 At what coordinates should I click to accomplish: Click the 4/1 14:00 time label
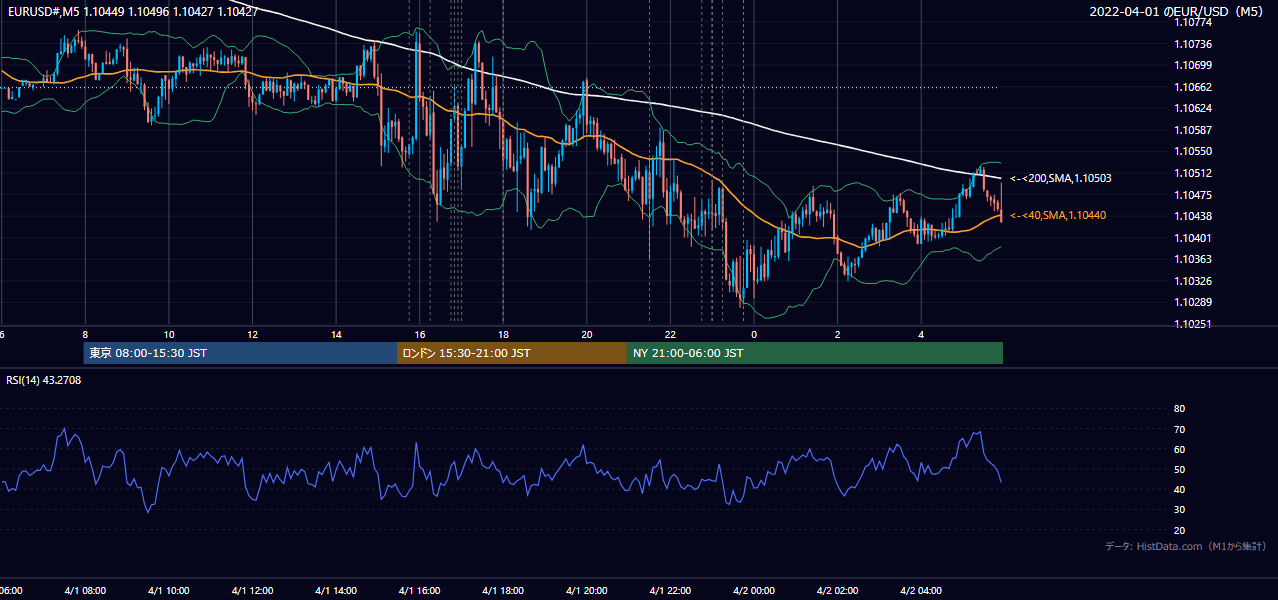coord(336,591)
